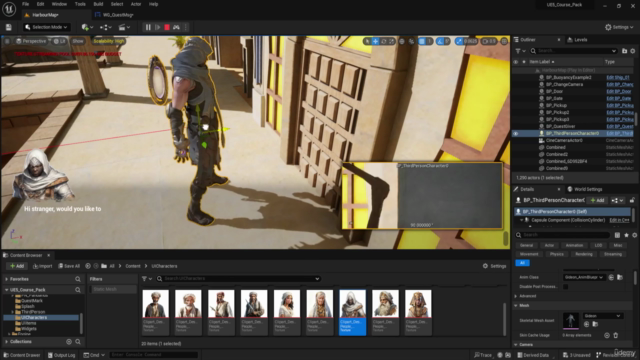The image size is (640, 360).
Task: Open the camera speed setting in viewport
Action: click(x=489, y=41)
